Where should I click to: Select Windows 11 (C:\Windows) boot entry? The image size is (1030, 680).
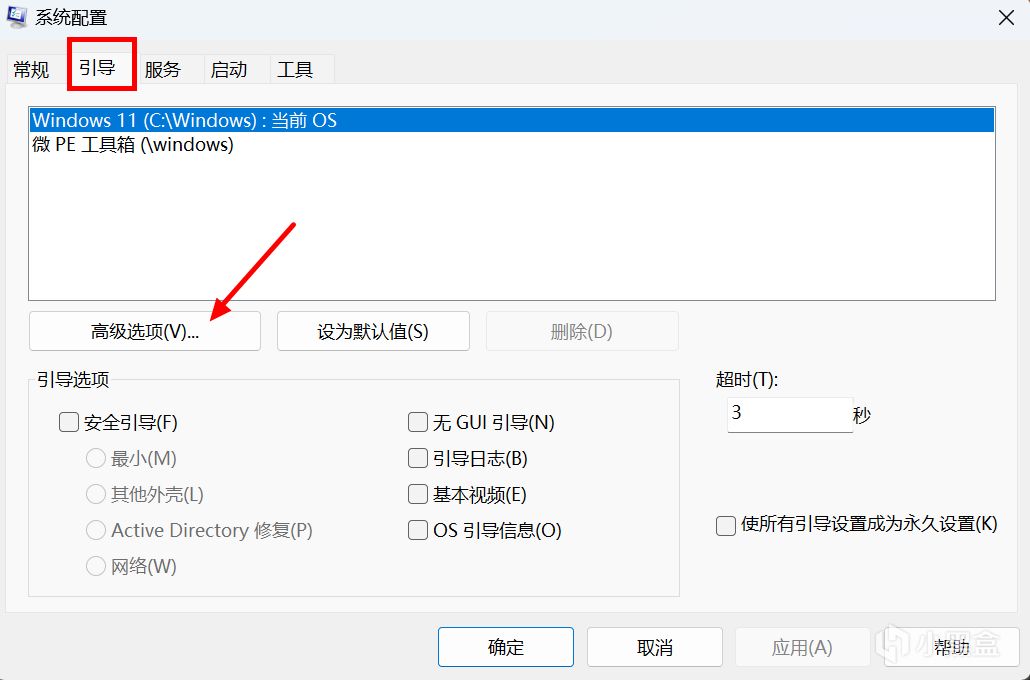click(512, 120)
